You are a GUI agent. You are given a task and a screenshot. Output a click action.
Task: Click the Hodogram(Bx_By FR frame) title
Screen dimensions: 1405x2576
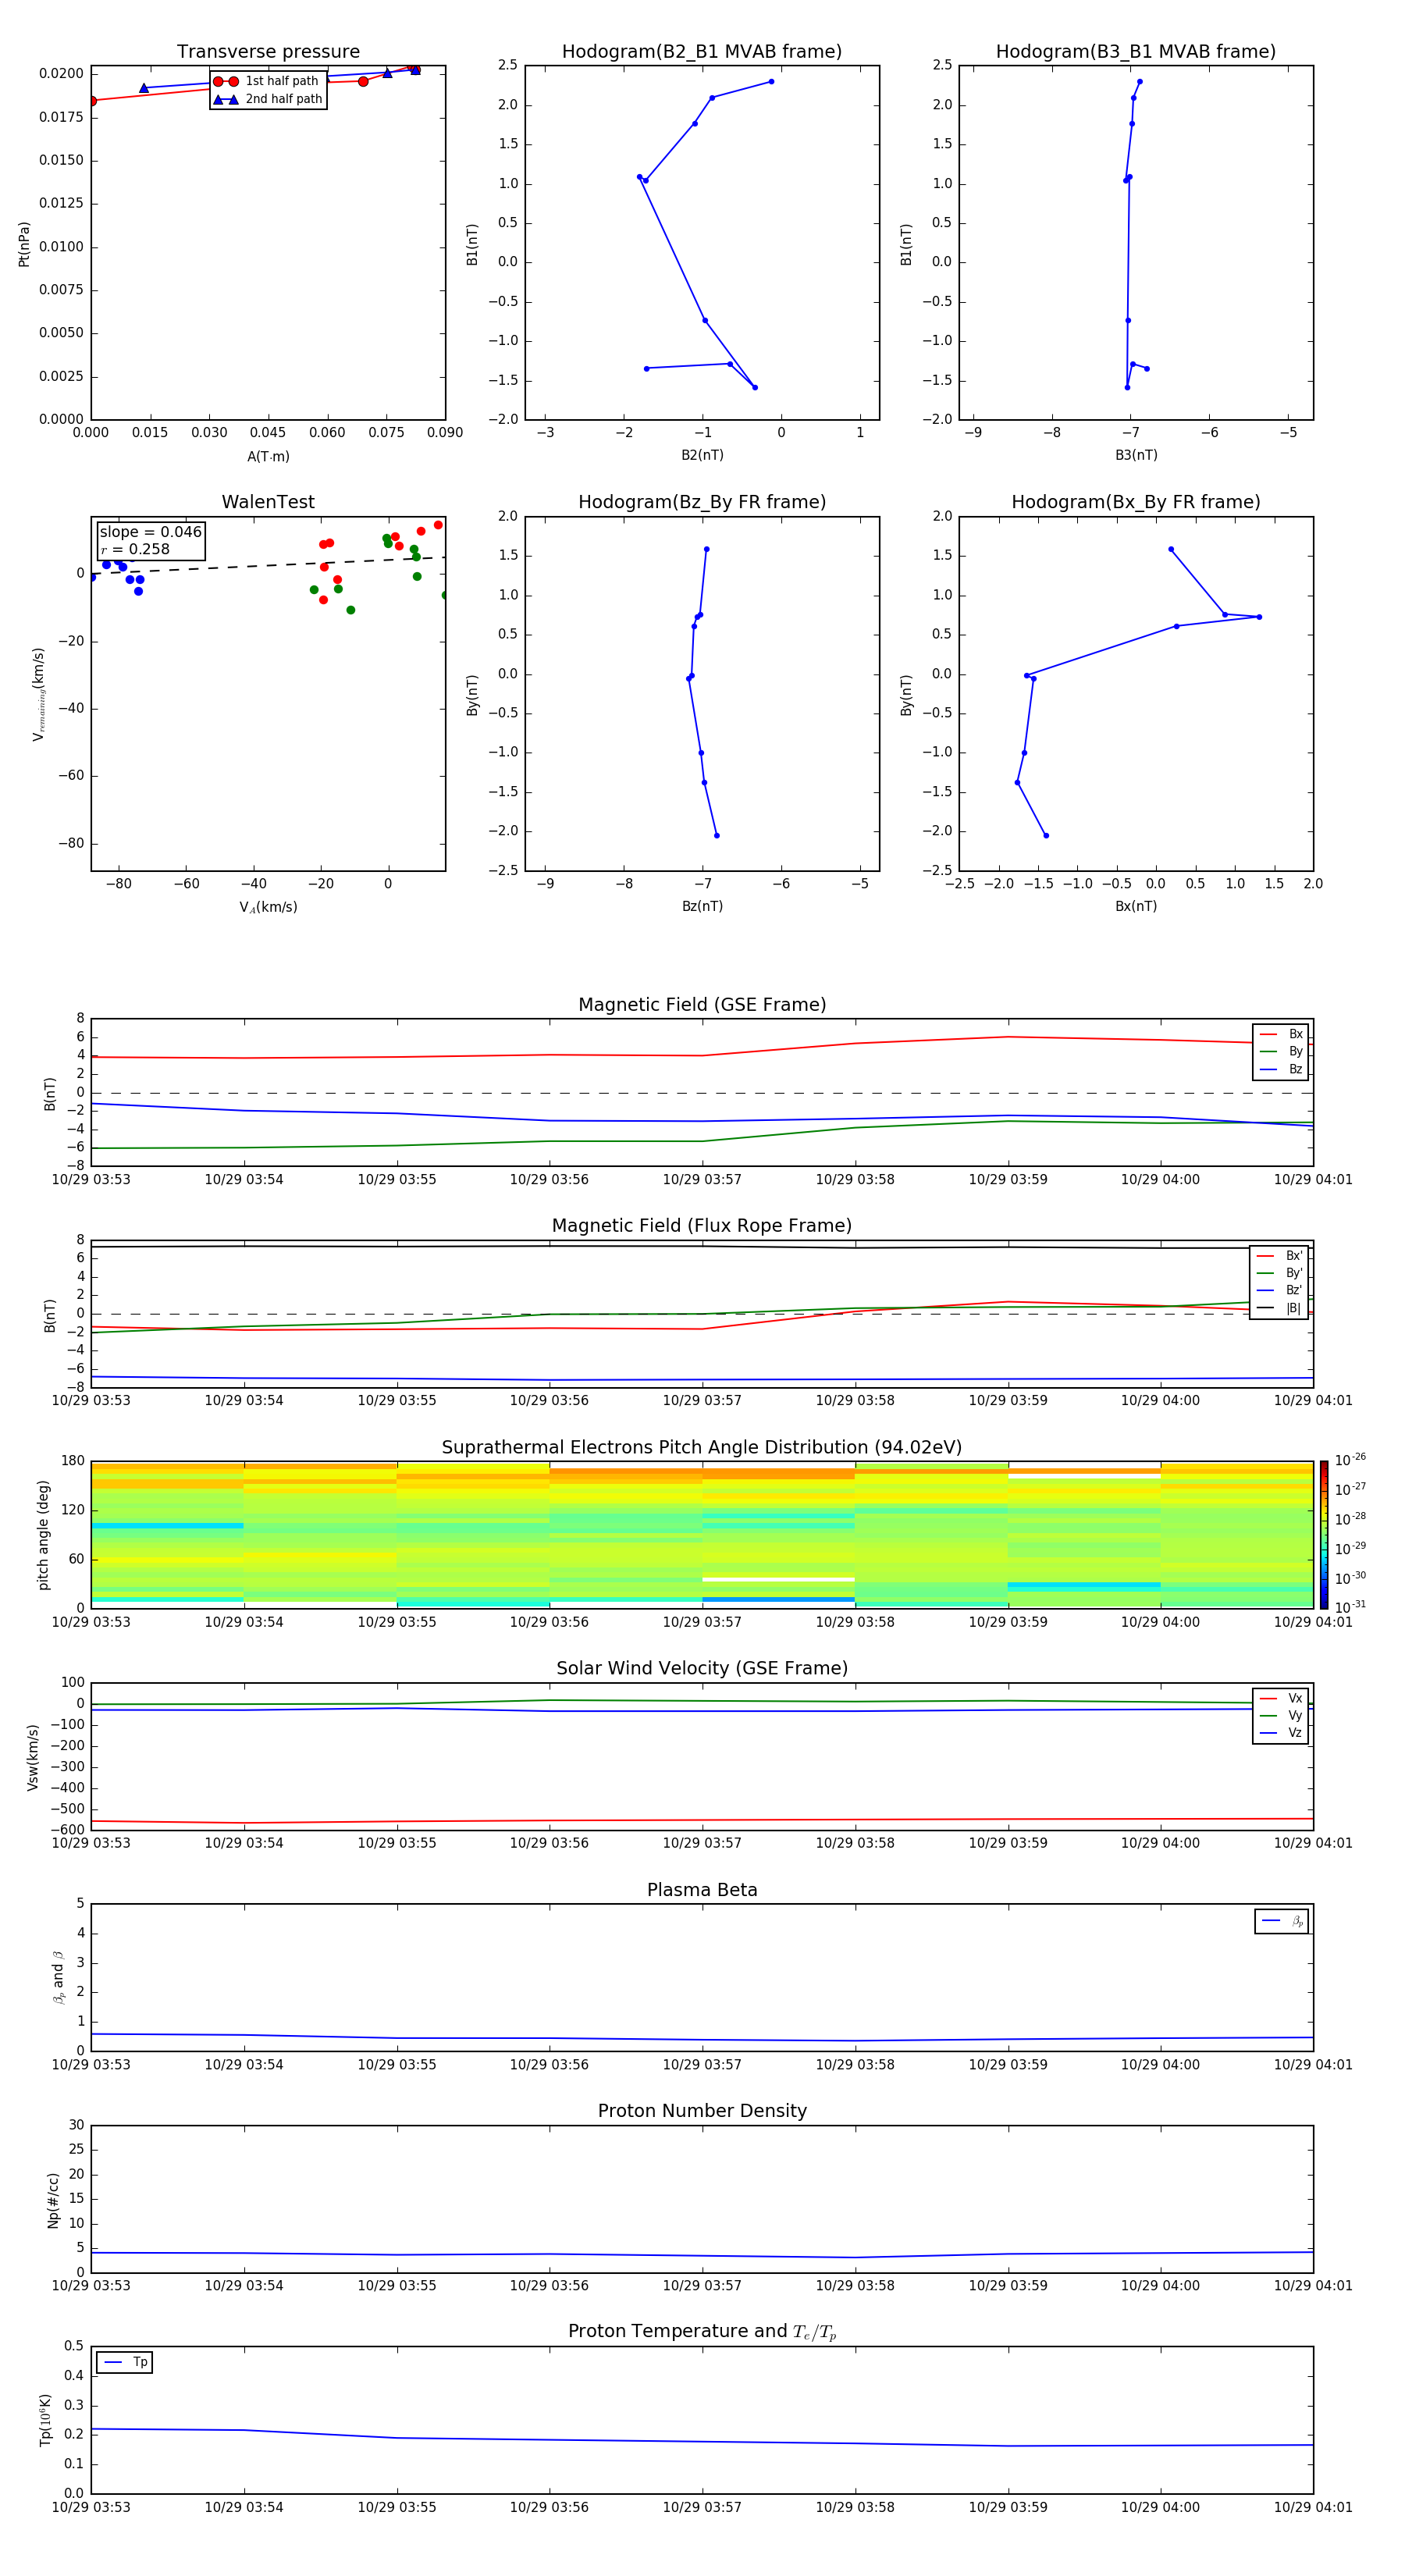[x=1136, y=502]
